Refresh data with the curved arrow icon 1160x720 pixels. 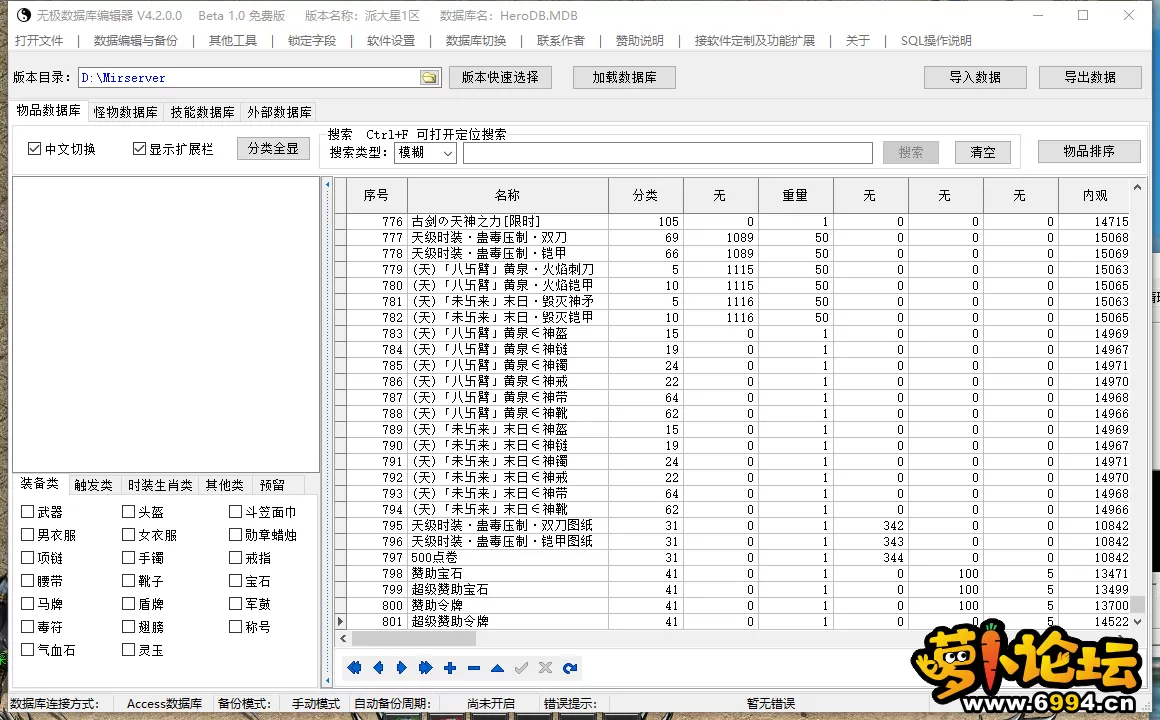click(x=570, y=668)
